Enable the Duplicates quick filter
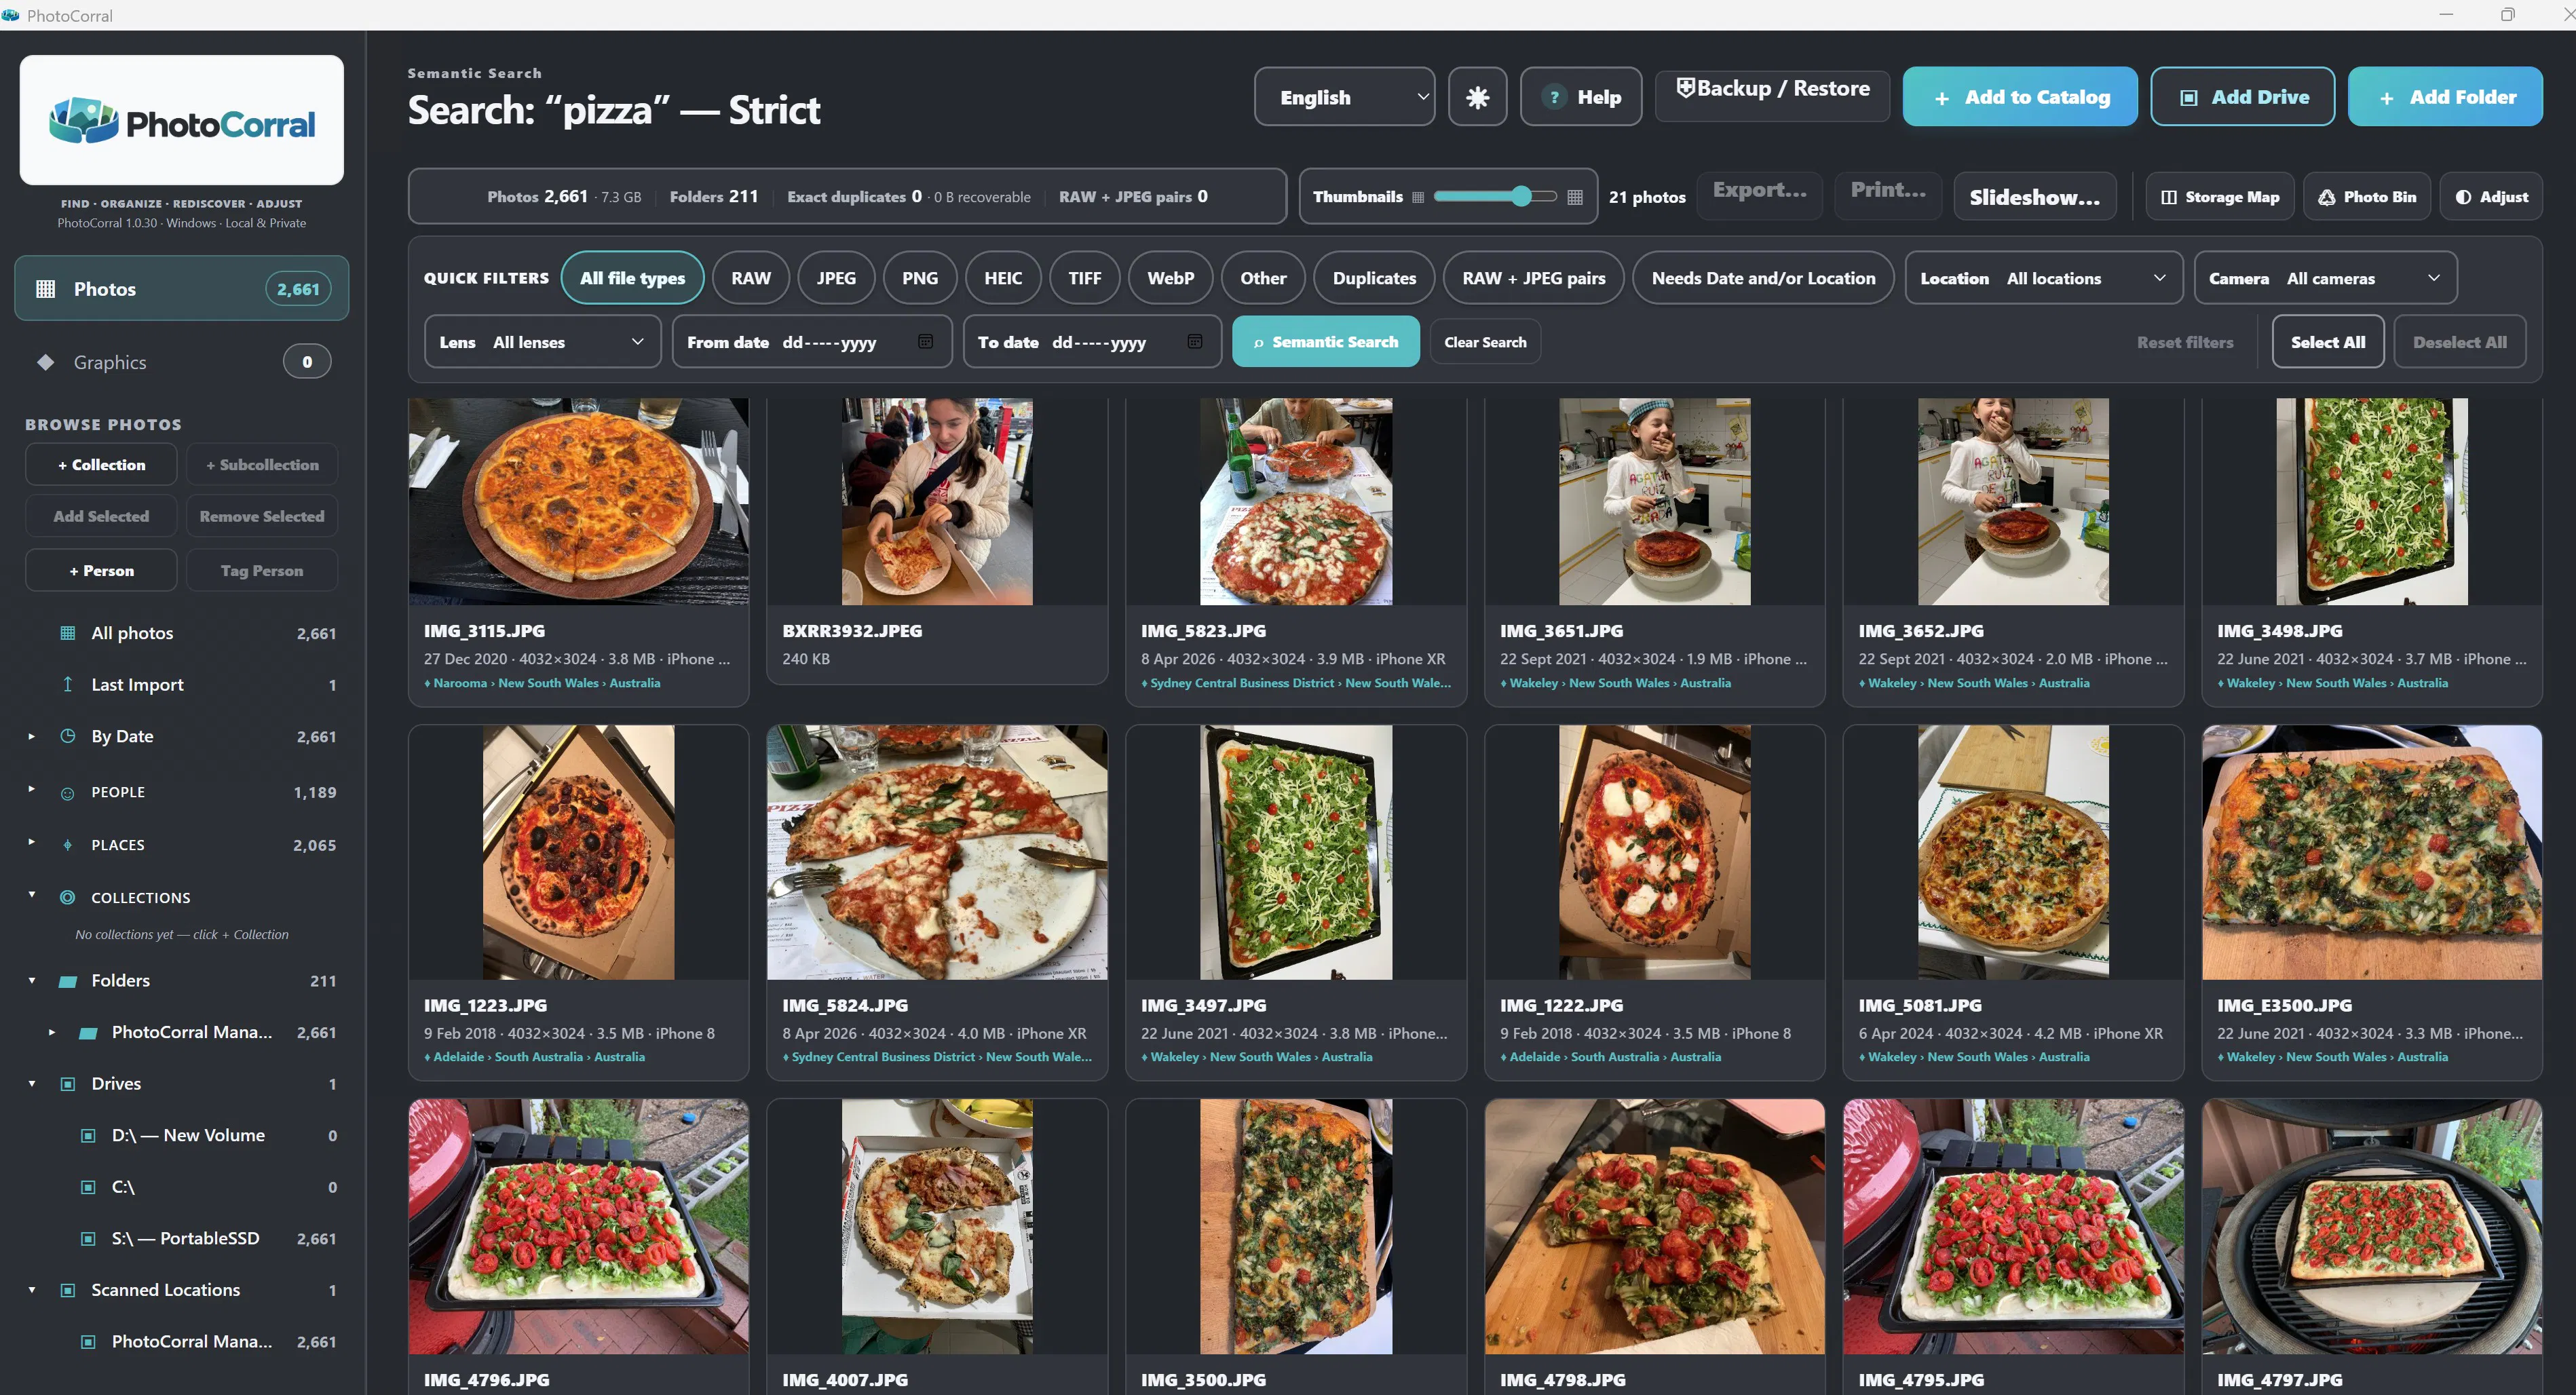This screenshot has height=1395, width=2576. click(x=1374, y=278)
